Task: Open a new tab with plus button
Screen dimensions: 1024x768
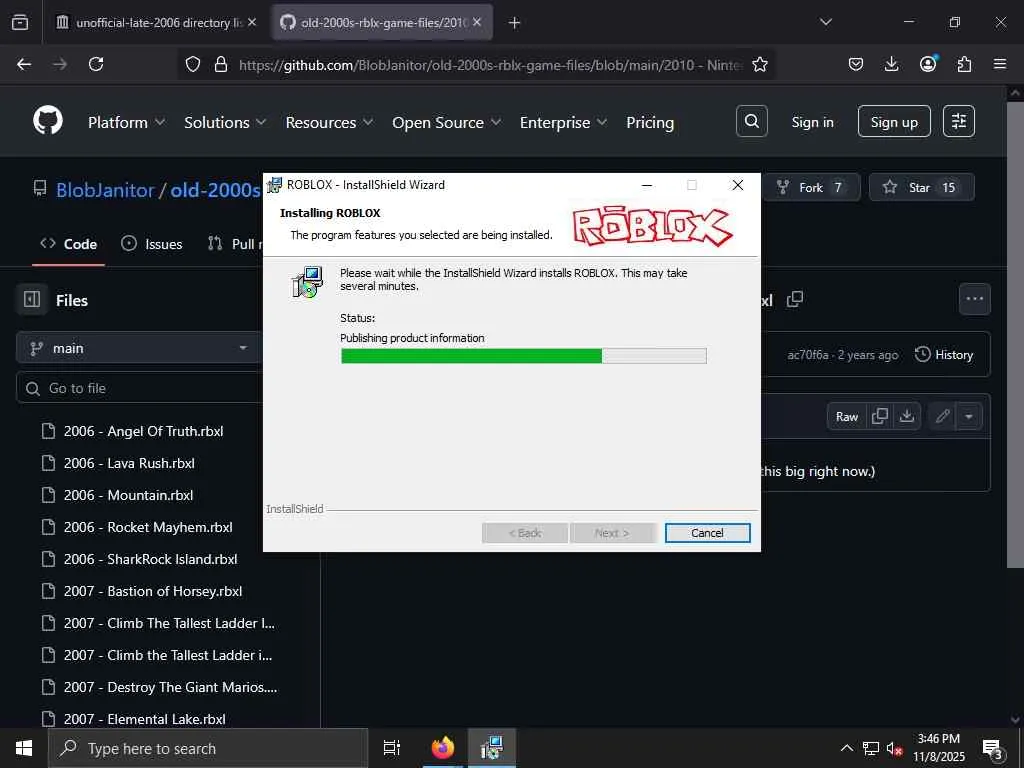Action: 515,23
